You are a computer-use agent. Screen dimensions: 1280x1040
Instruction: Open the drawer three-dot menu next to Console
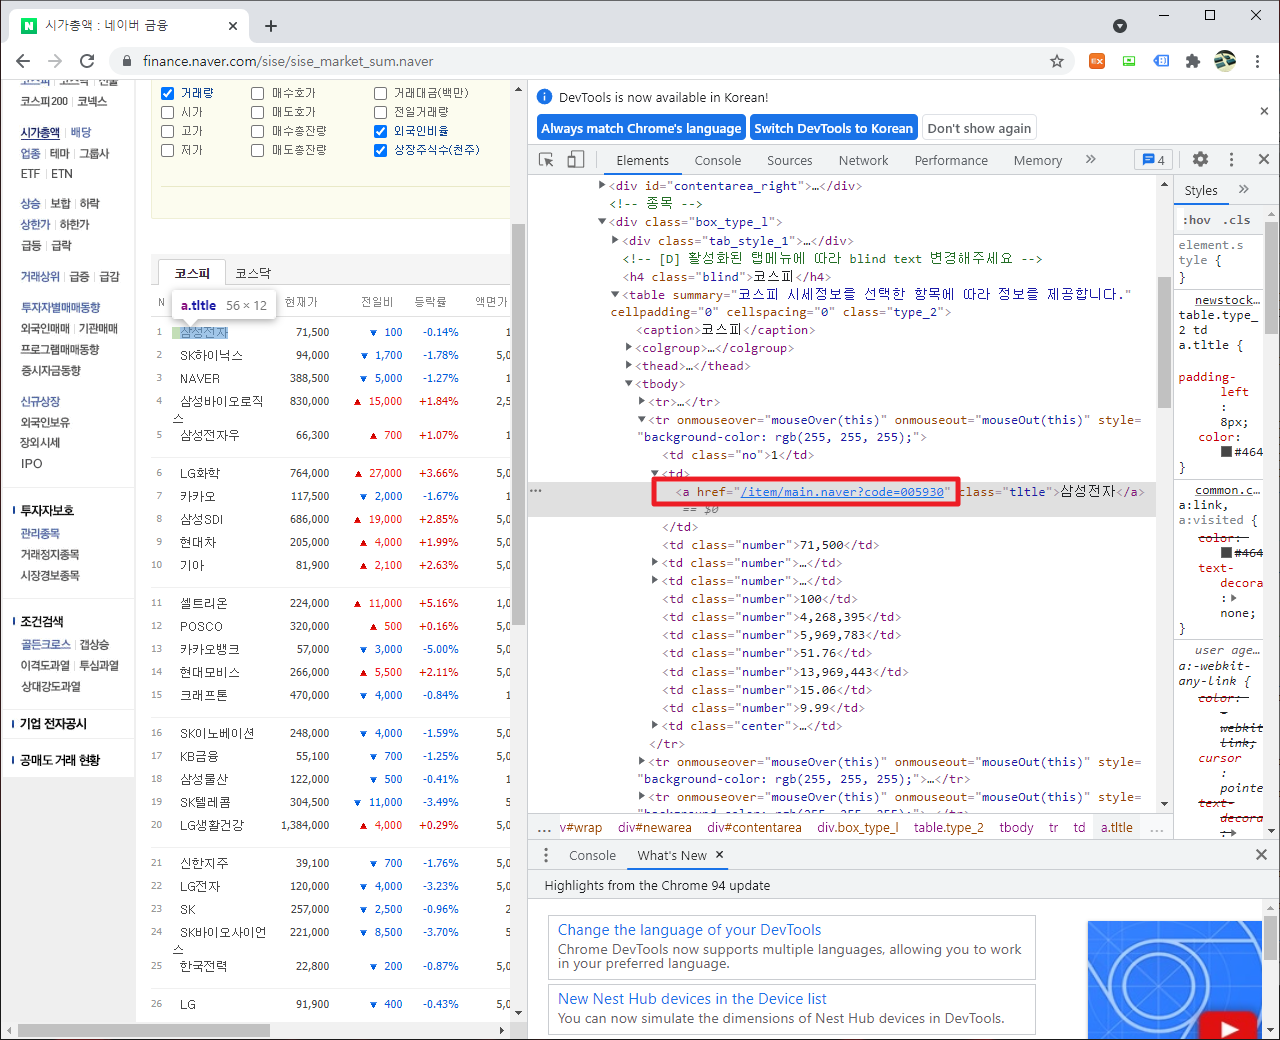coord(546,855)
